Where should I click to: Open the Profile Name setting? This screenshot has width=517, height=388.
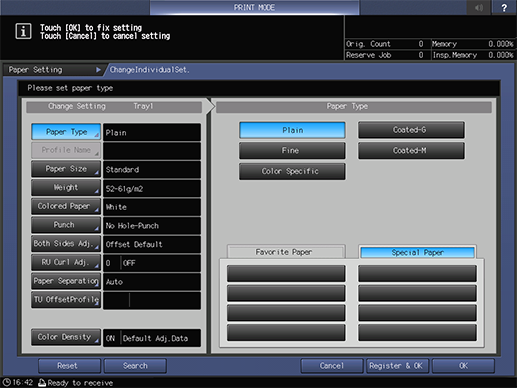click(66, 150)
